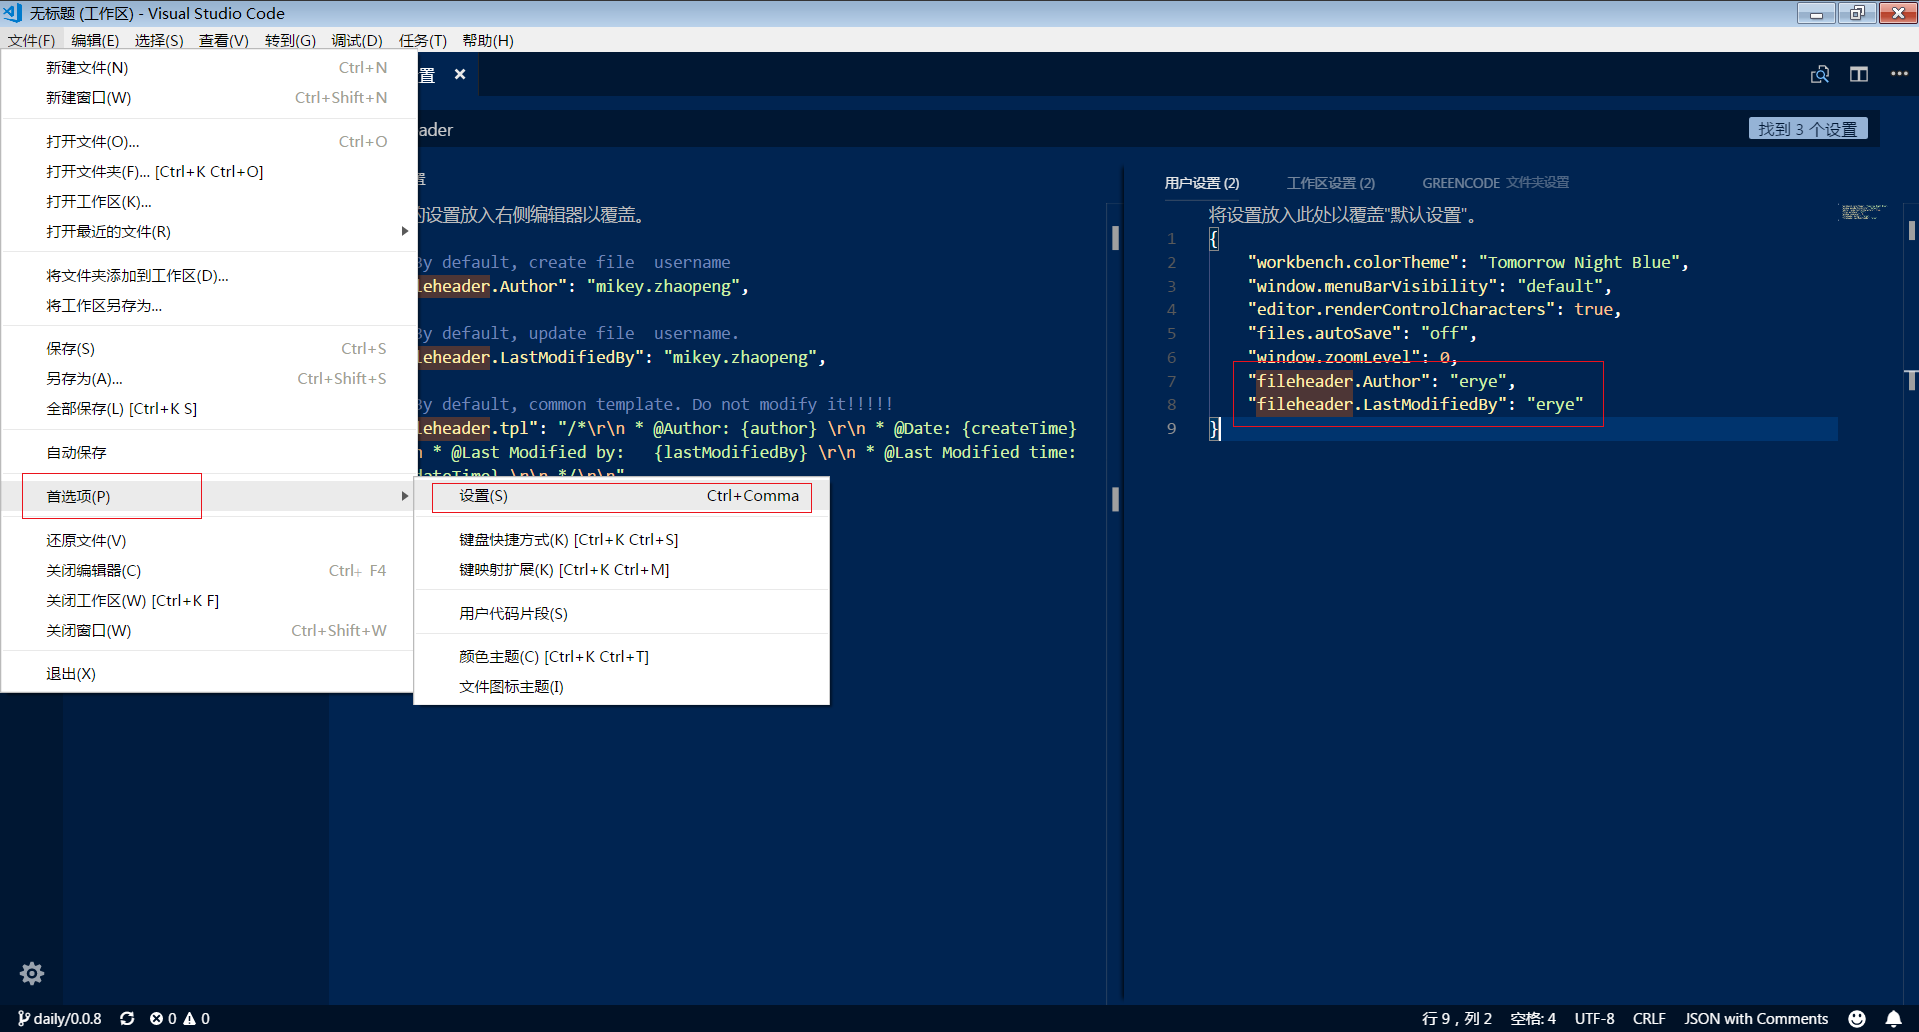
Task: Click the 行 9, 列 2 cursor position
Action: 1457,1018
